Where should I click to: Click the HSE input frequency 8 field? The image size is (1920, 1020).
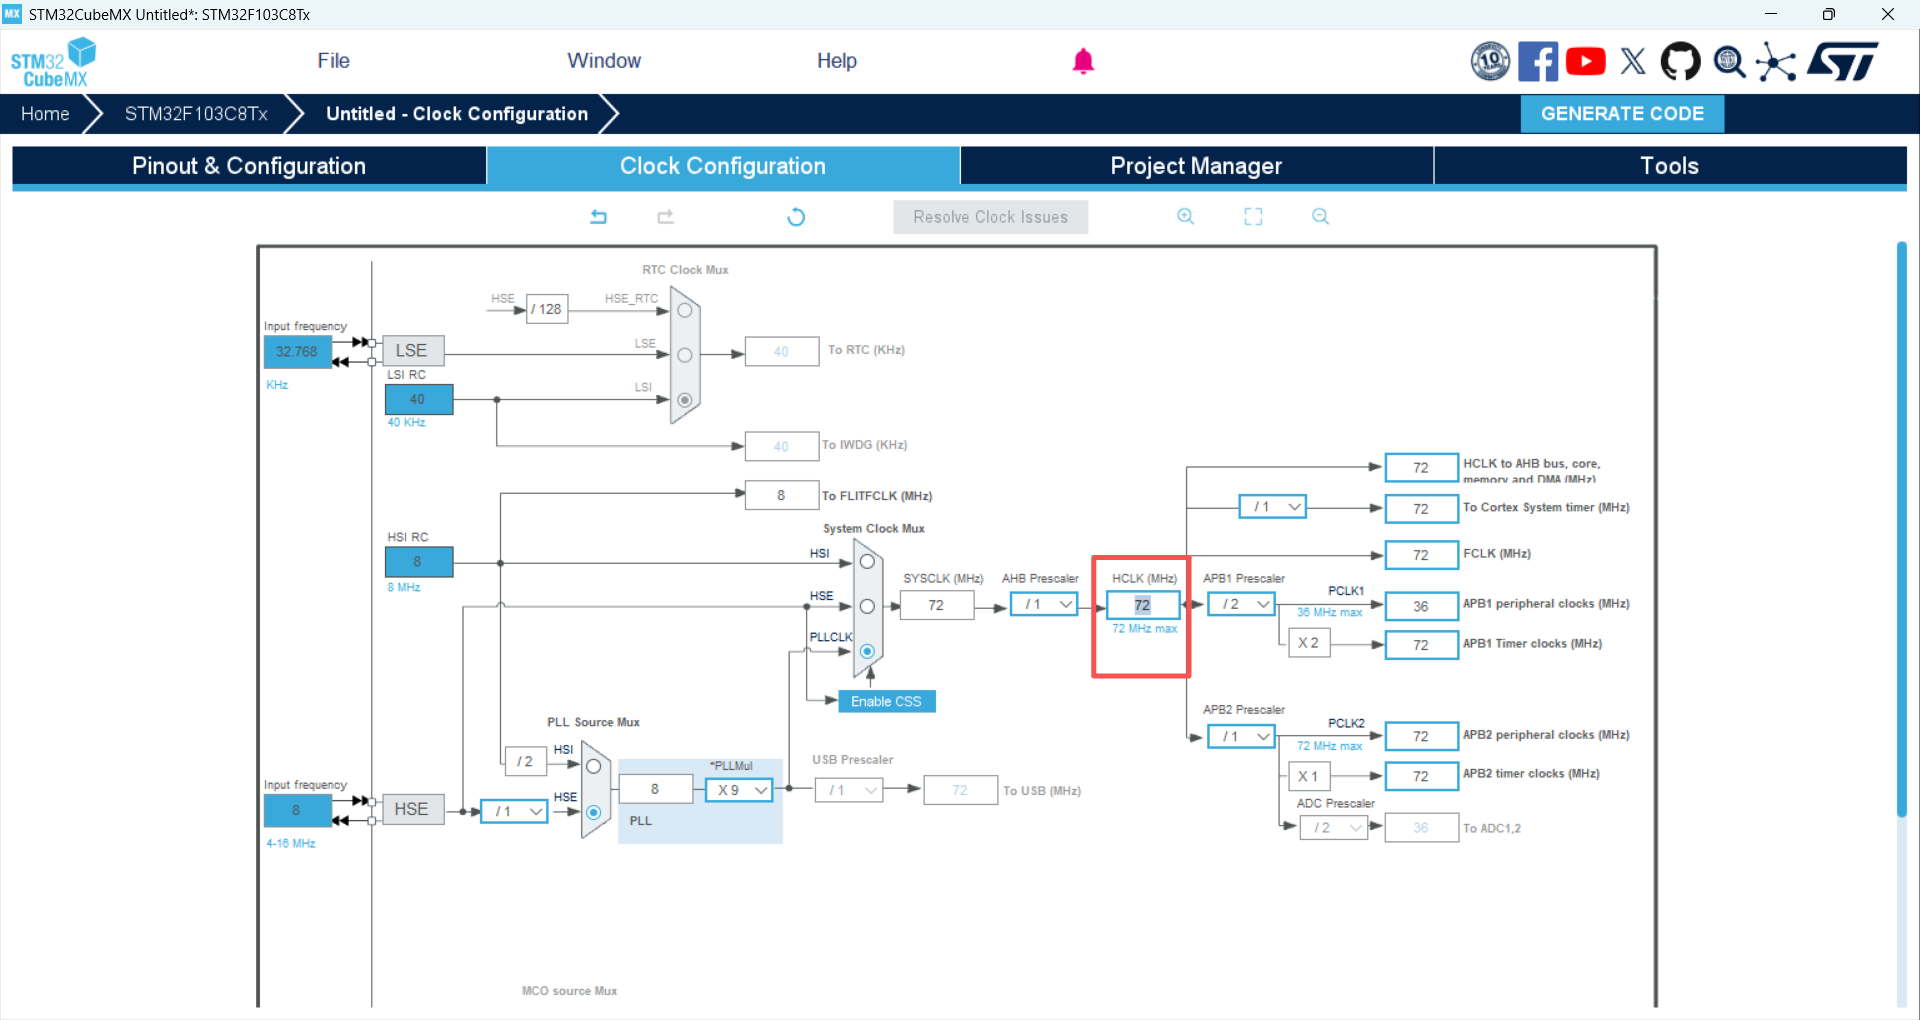click(297, 810)
